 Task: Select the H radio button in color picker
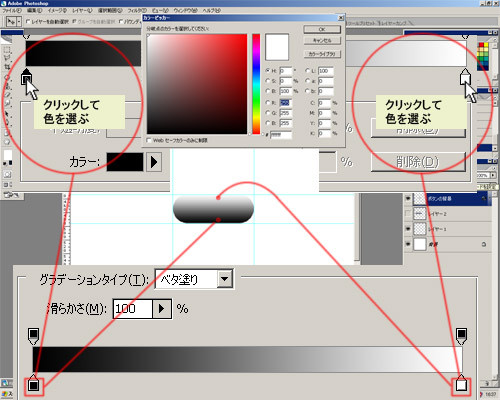268,71
